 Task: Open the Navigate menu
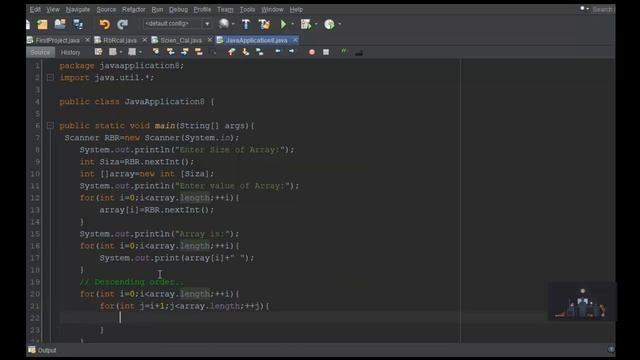[78, 9]
